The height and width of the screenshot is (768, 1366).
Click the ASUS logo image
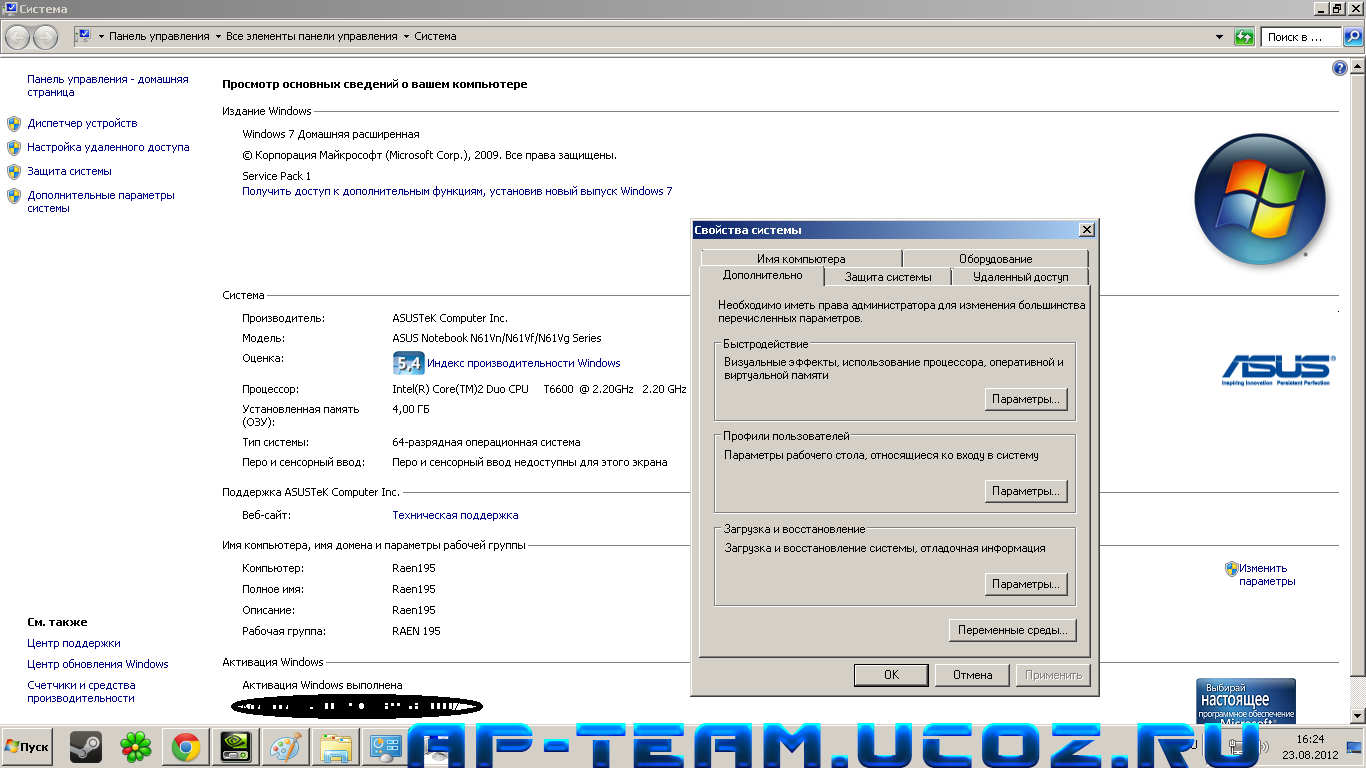coord(1277,370)
